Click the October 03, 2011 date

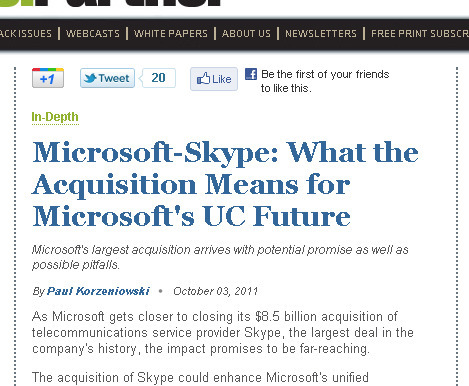tap(216, 291)
